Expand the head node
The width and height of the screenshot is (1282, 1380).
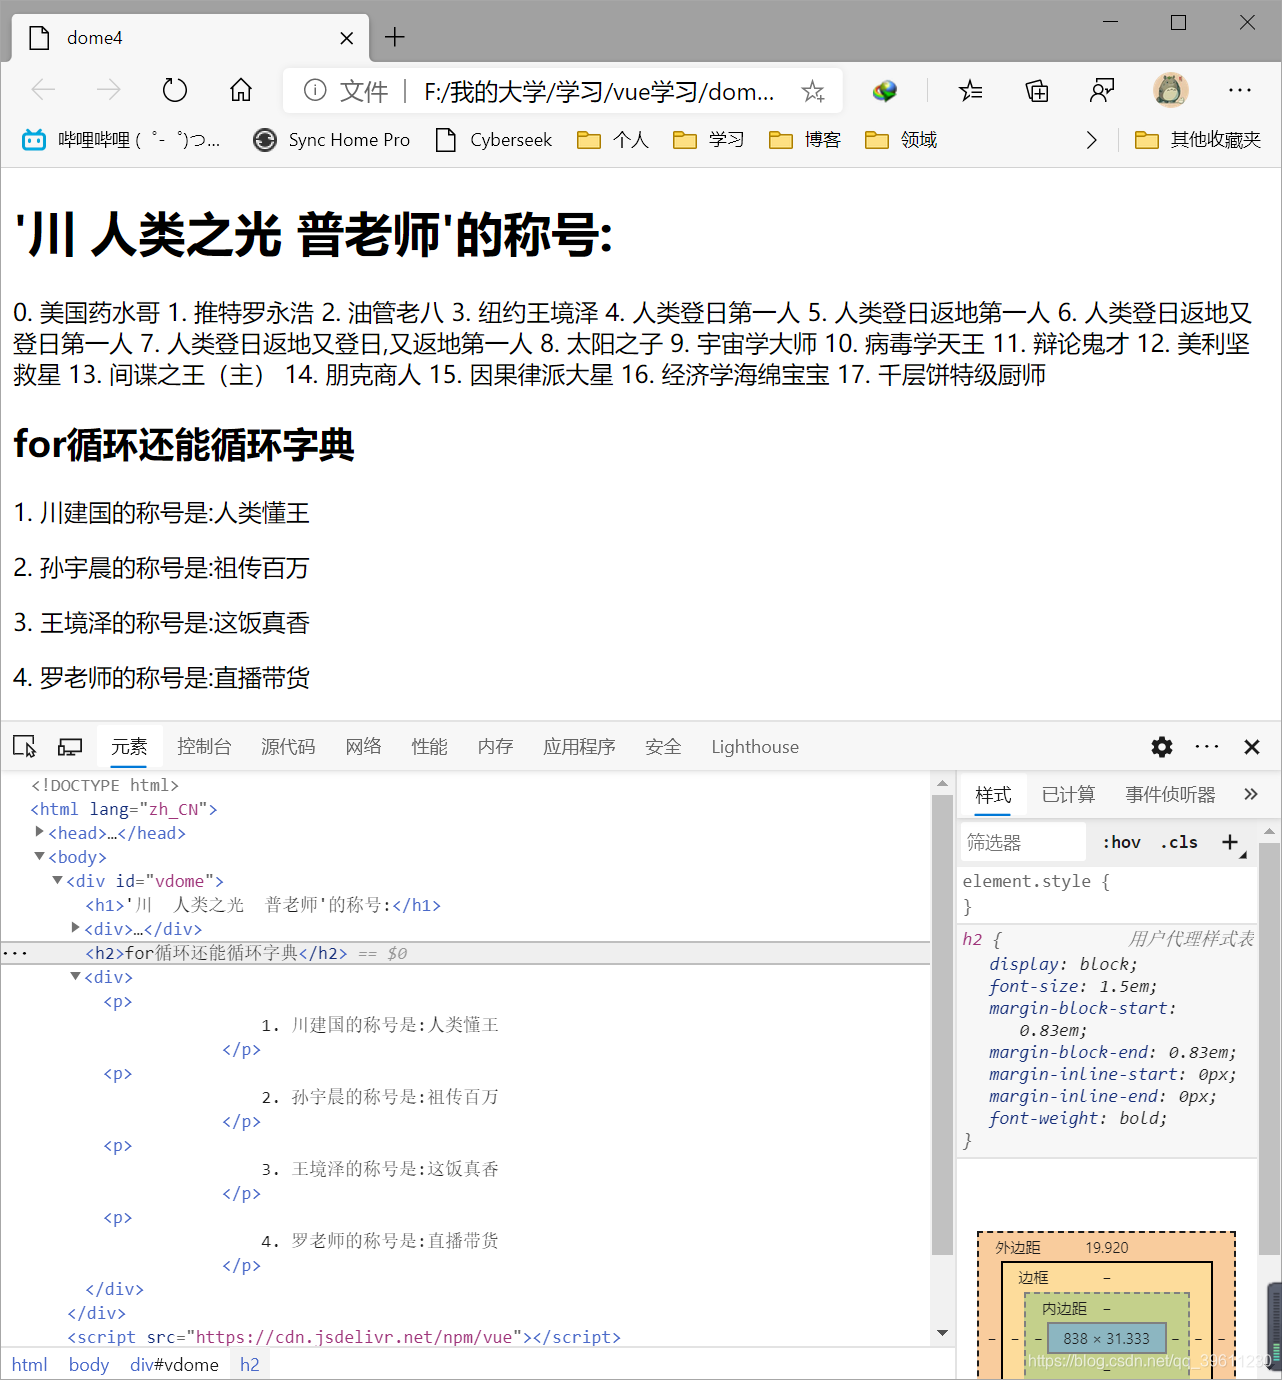coord(39,832)
